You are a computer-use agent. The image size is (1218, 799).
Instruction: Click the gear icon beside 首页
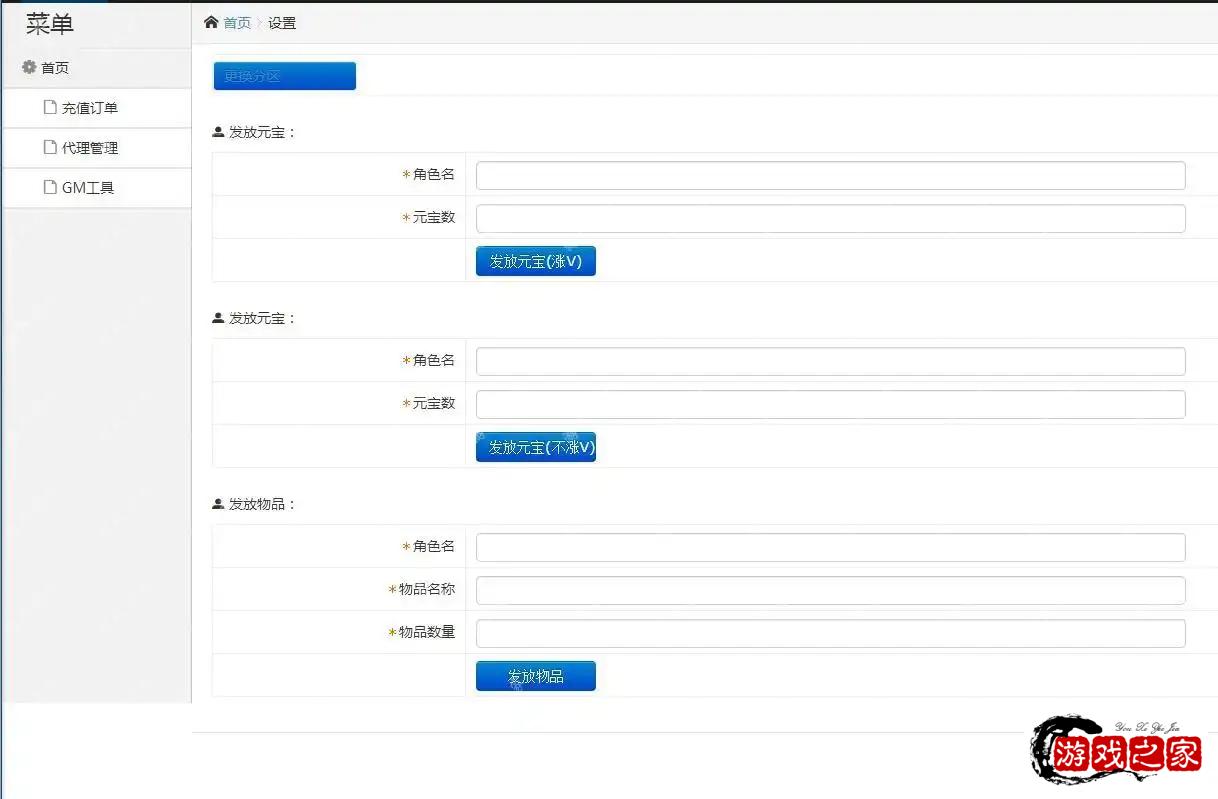pyautogui.click(x=28, y=67)
